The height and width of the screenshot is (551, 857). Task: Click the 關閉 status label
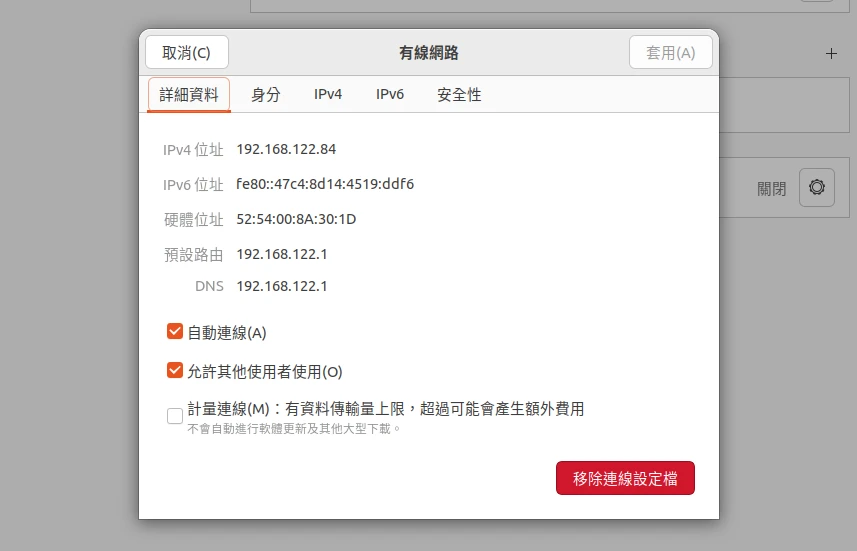point(772,188)
